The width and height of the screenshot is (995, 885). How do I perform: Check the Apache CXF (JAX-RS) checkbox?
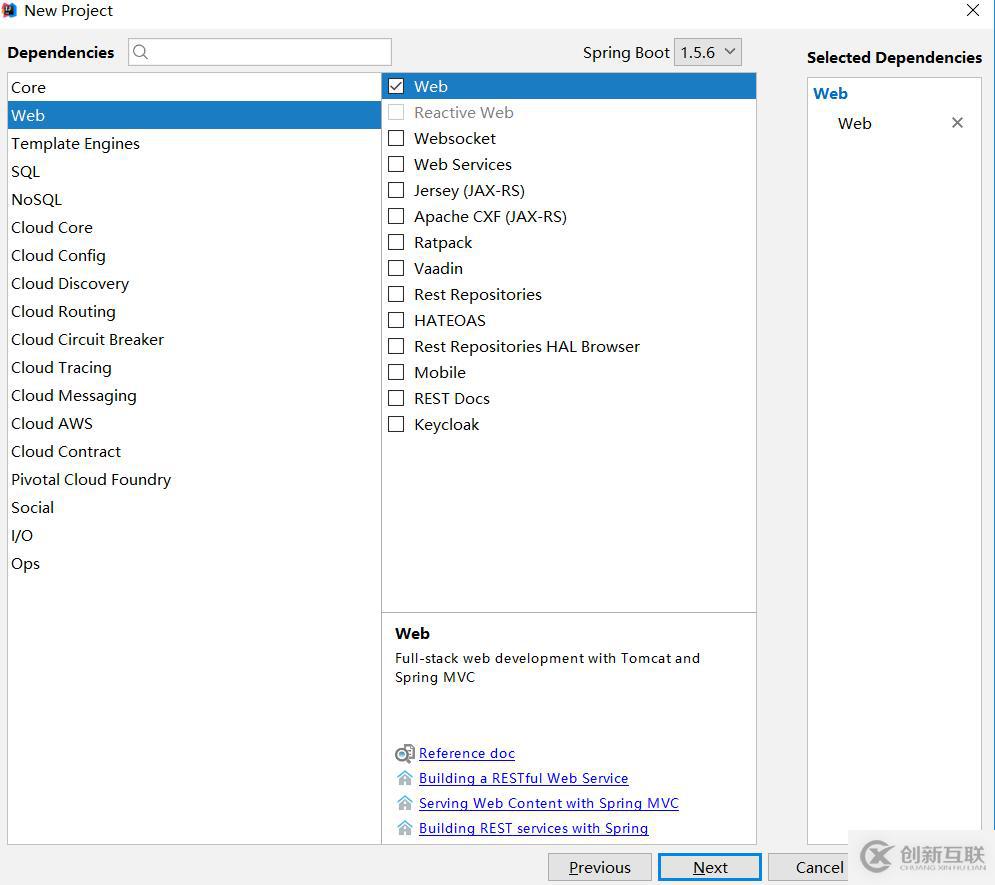(396, 216)
